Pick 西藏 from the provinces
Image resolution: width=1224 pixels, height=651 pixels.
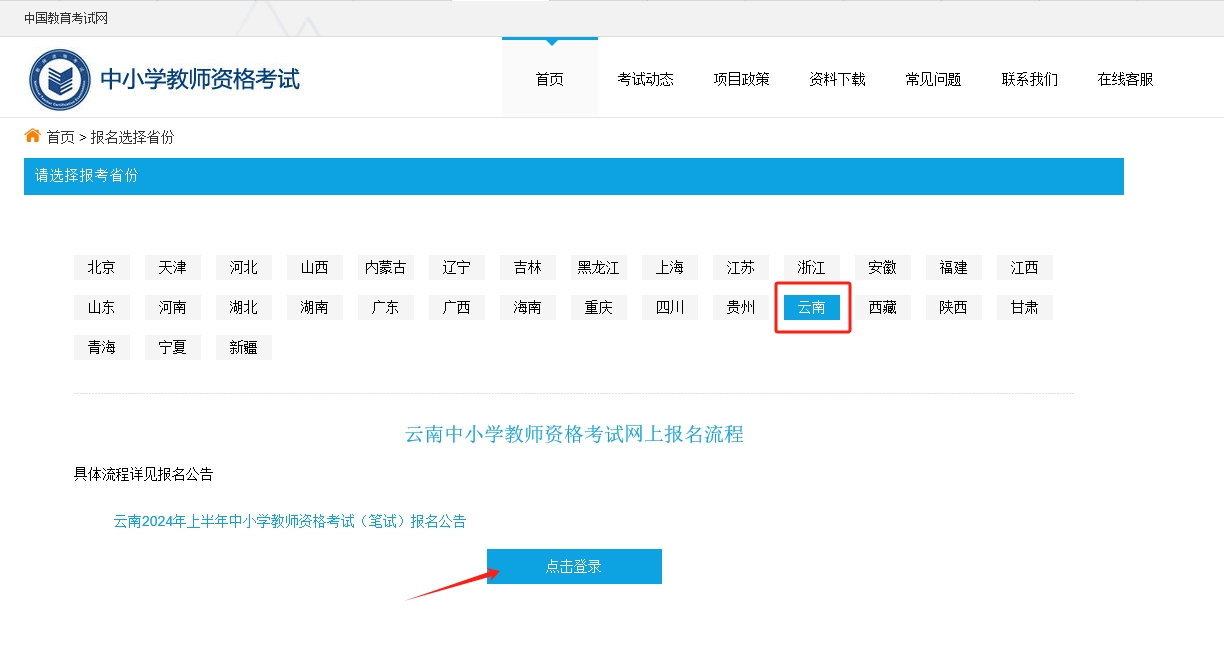click(x=882, y=307)
